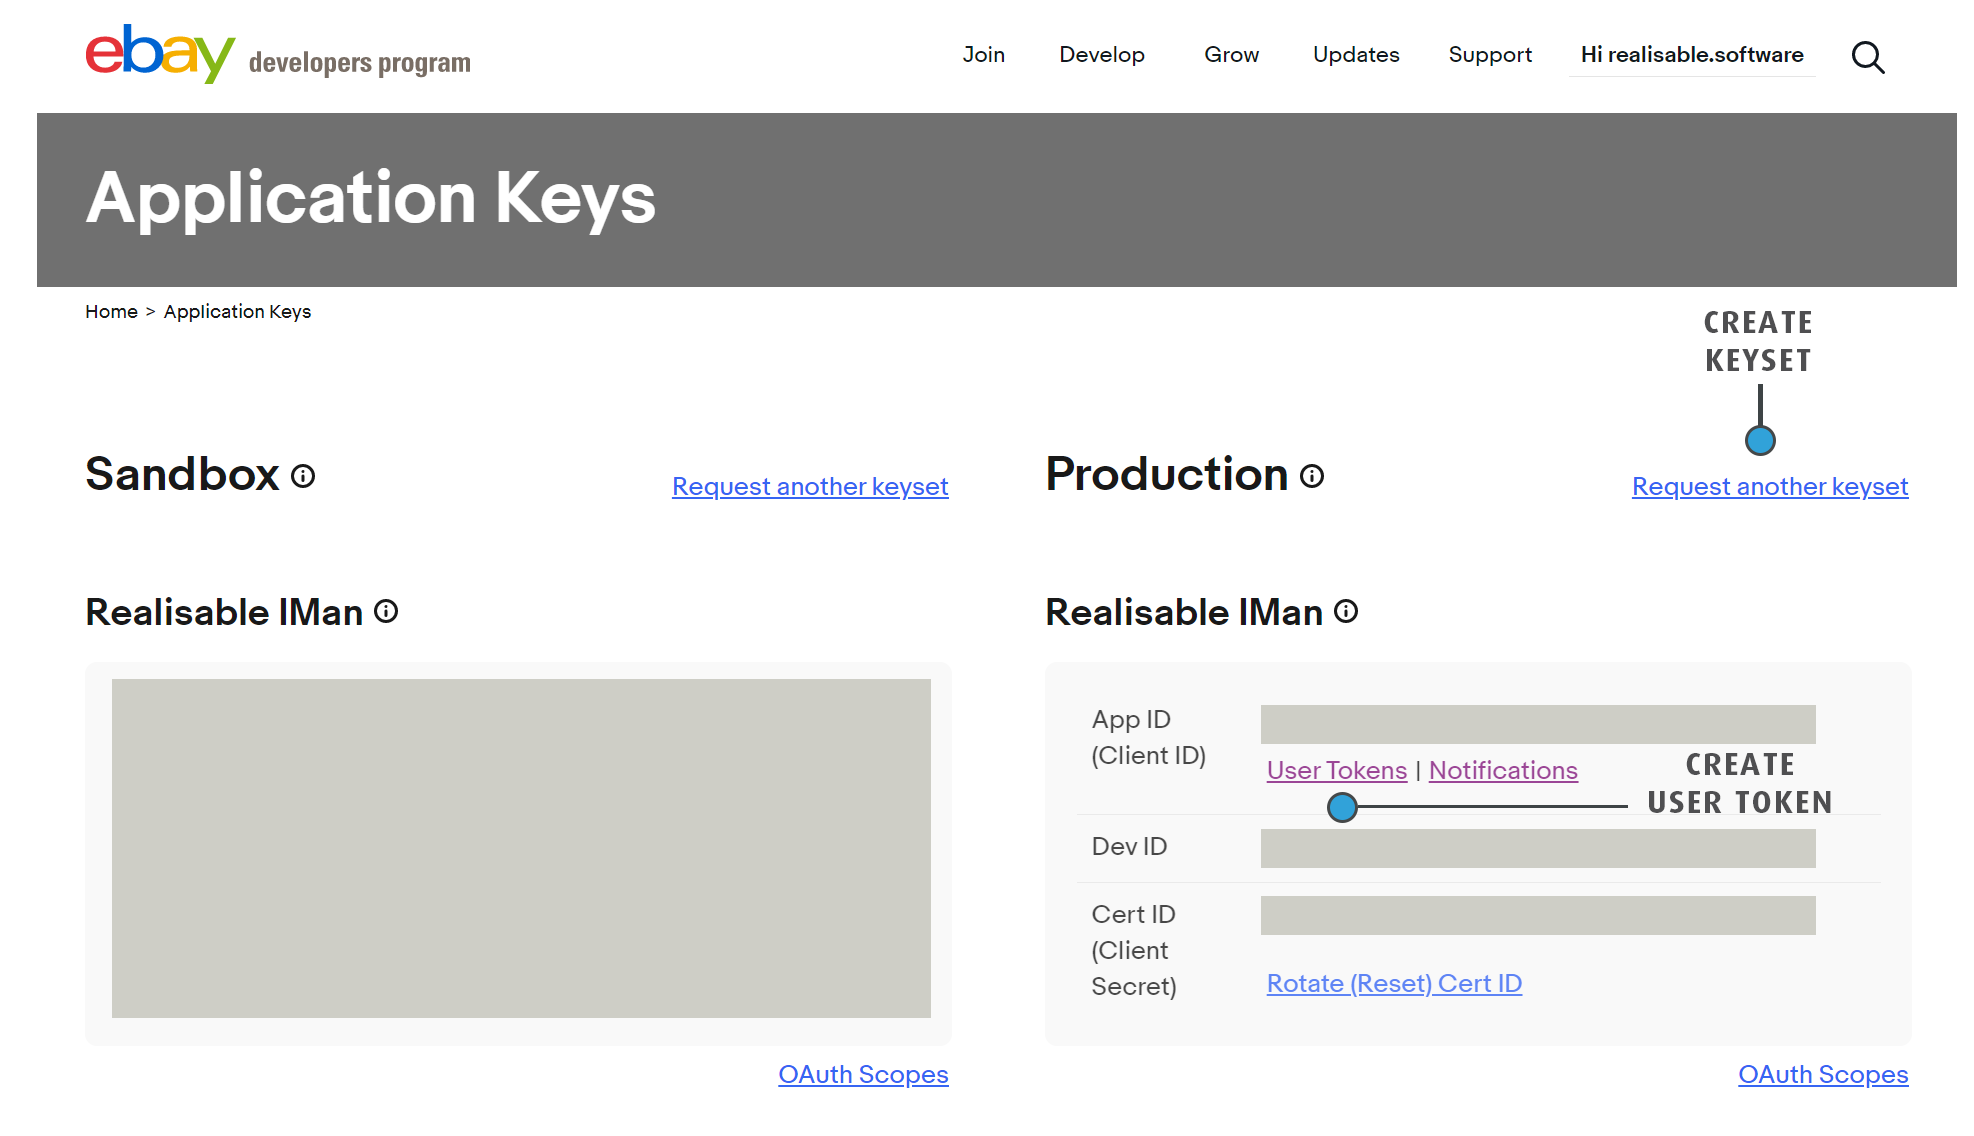Click info icon beside Sandbox heading
Image resolution: width=1974 pixels, height=1136 pixels.
coord(303,476)
